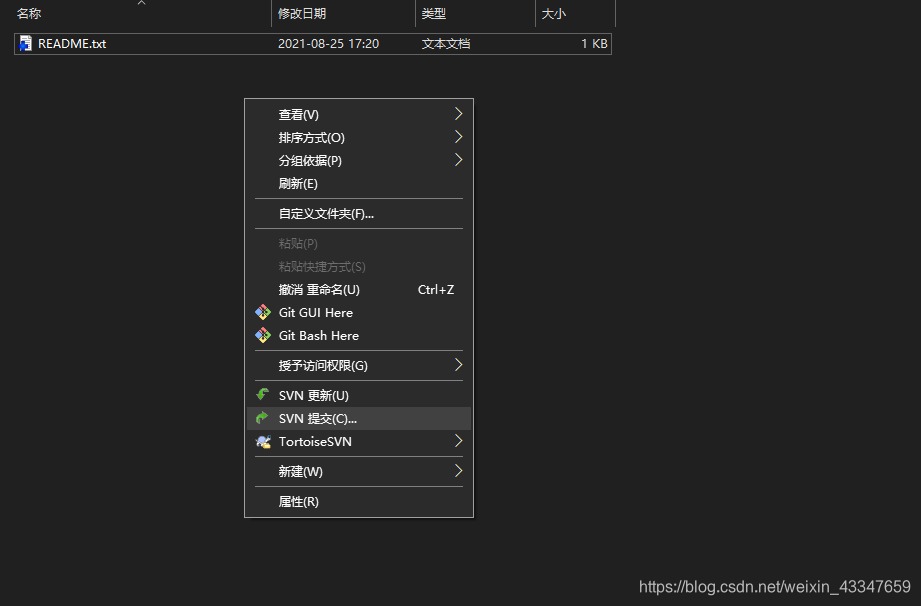Image resolution: width=921 pixels, height=606 pixels.
Task: Open the 查看(V) menu entry
Action: coord(359,115)
